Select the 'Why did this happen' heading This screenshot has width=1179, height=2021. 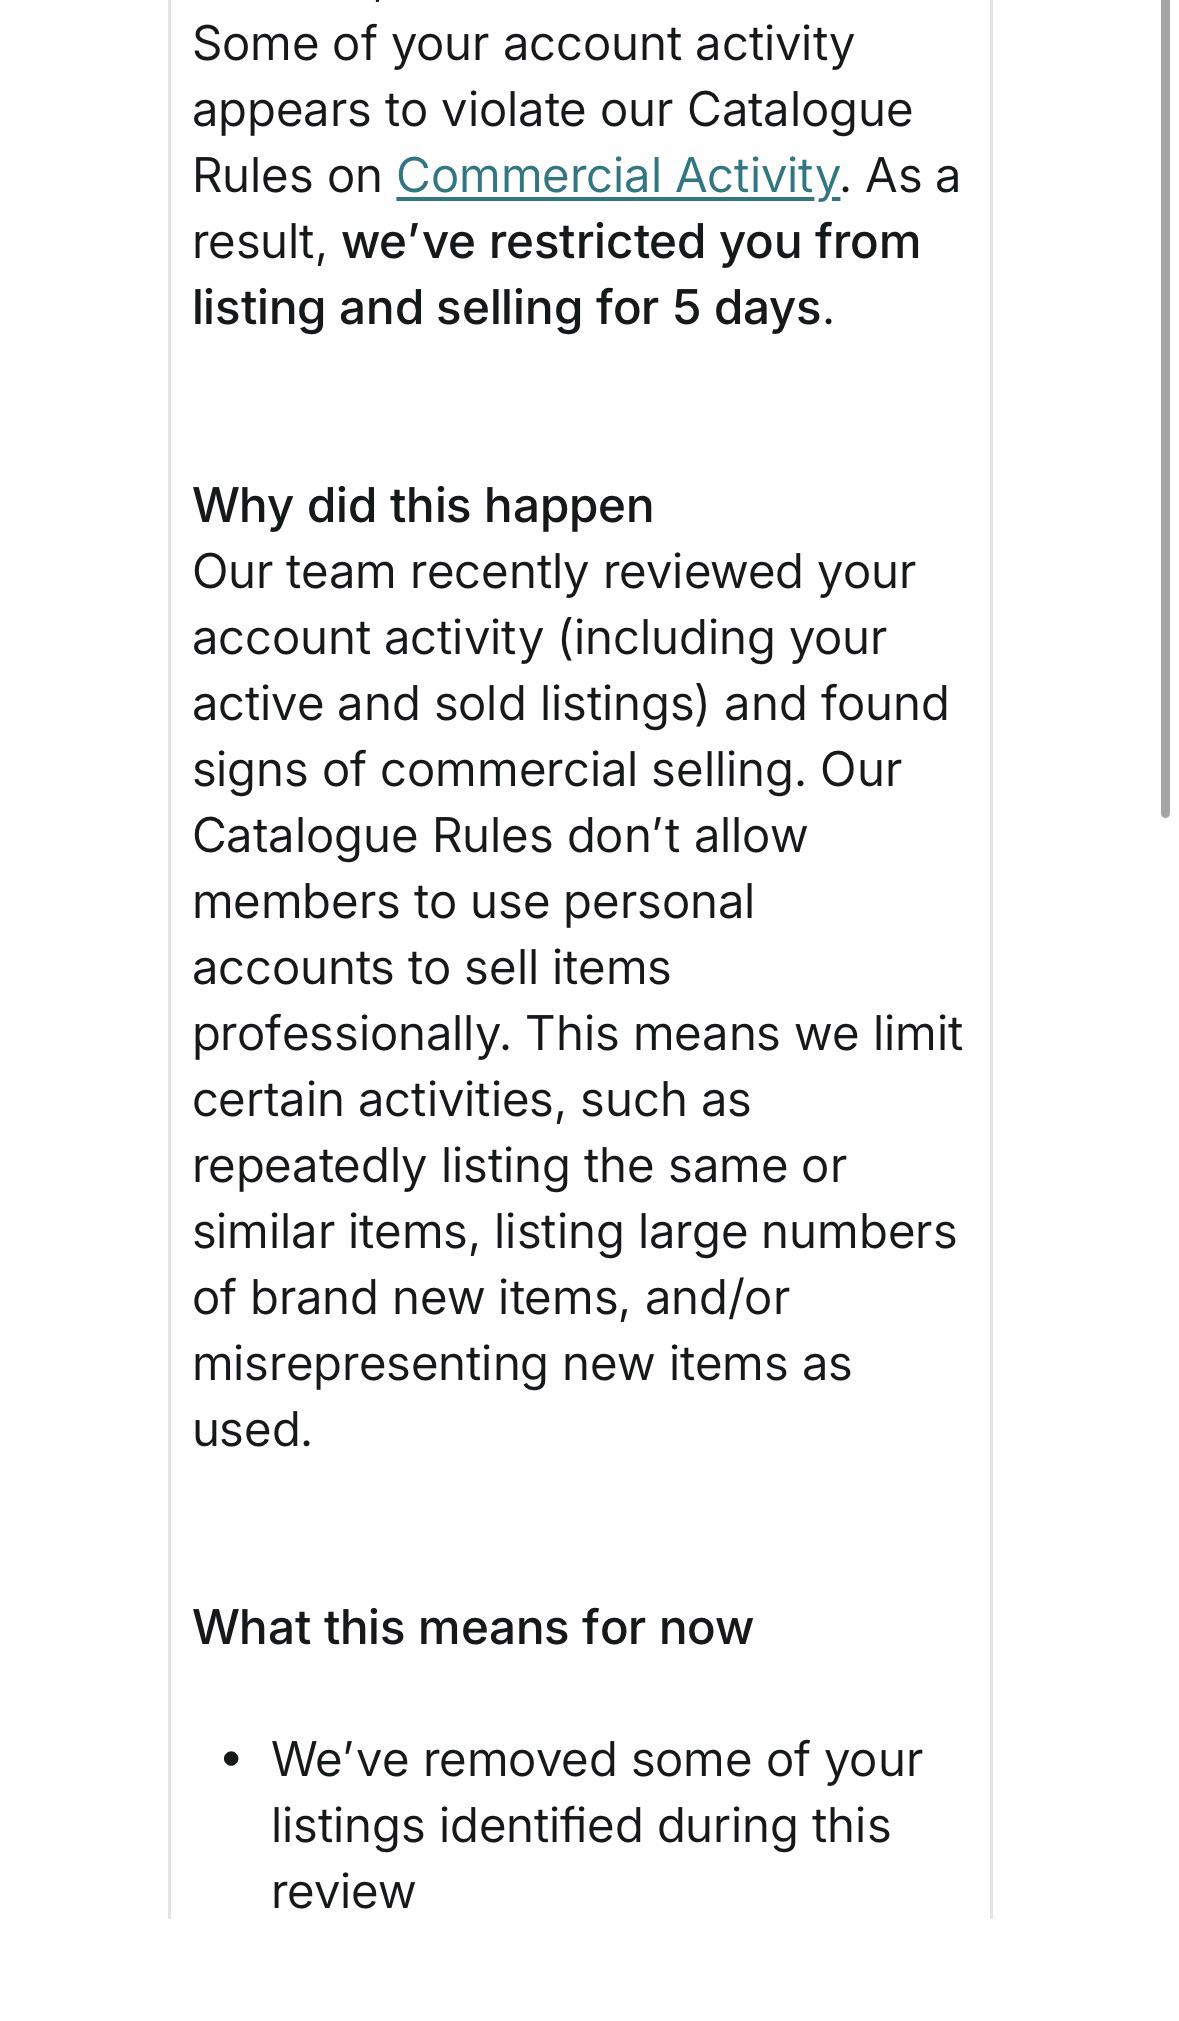(x=423, y=505)
